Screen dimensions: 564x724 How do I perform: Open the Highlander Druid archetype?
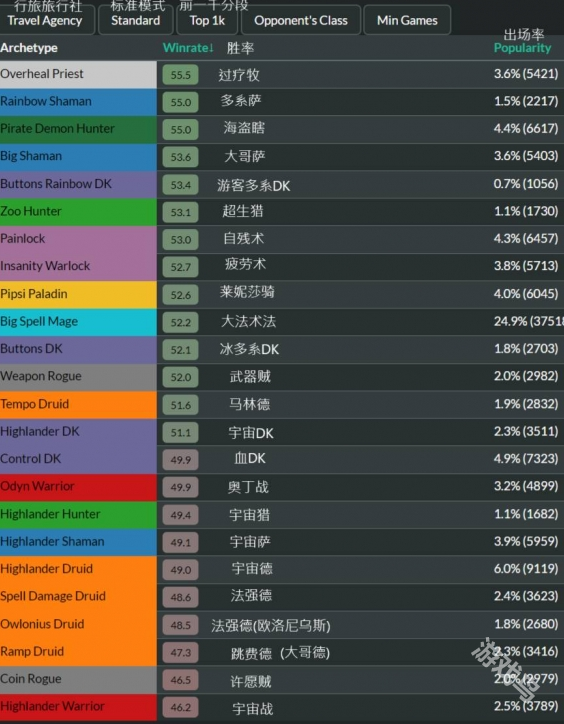(78, 569)
